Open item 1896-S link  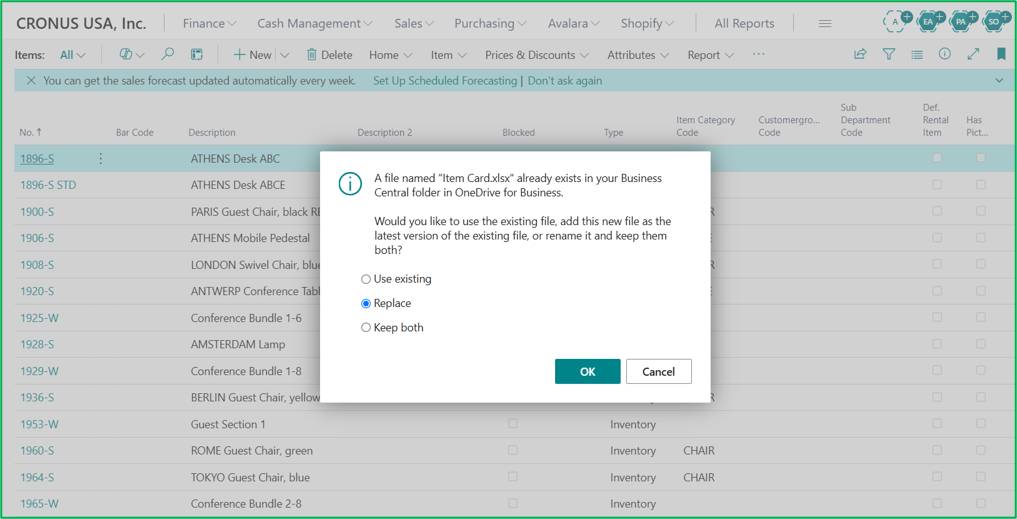(x=37, y=158)
